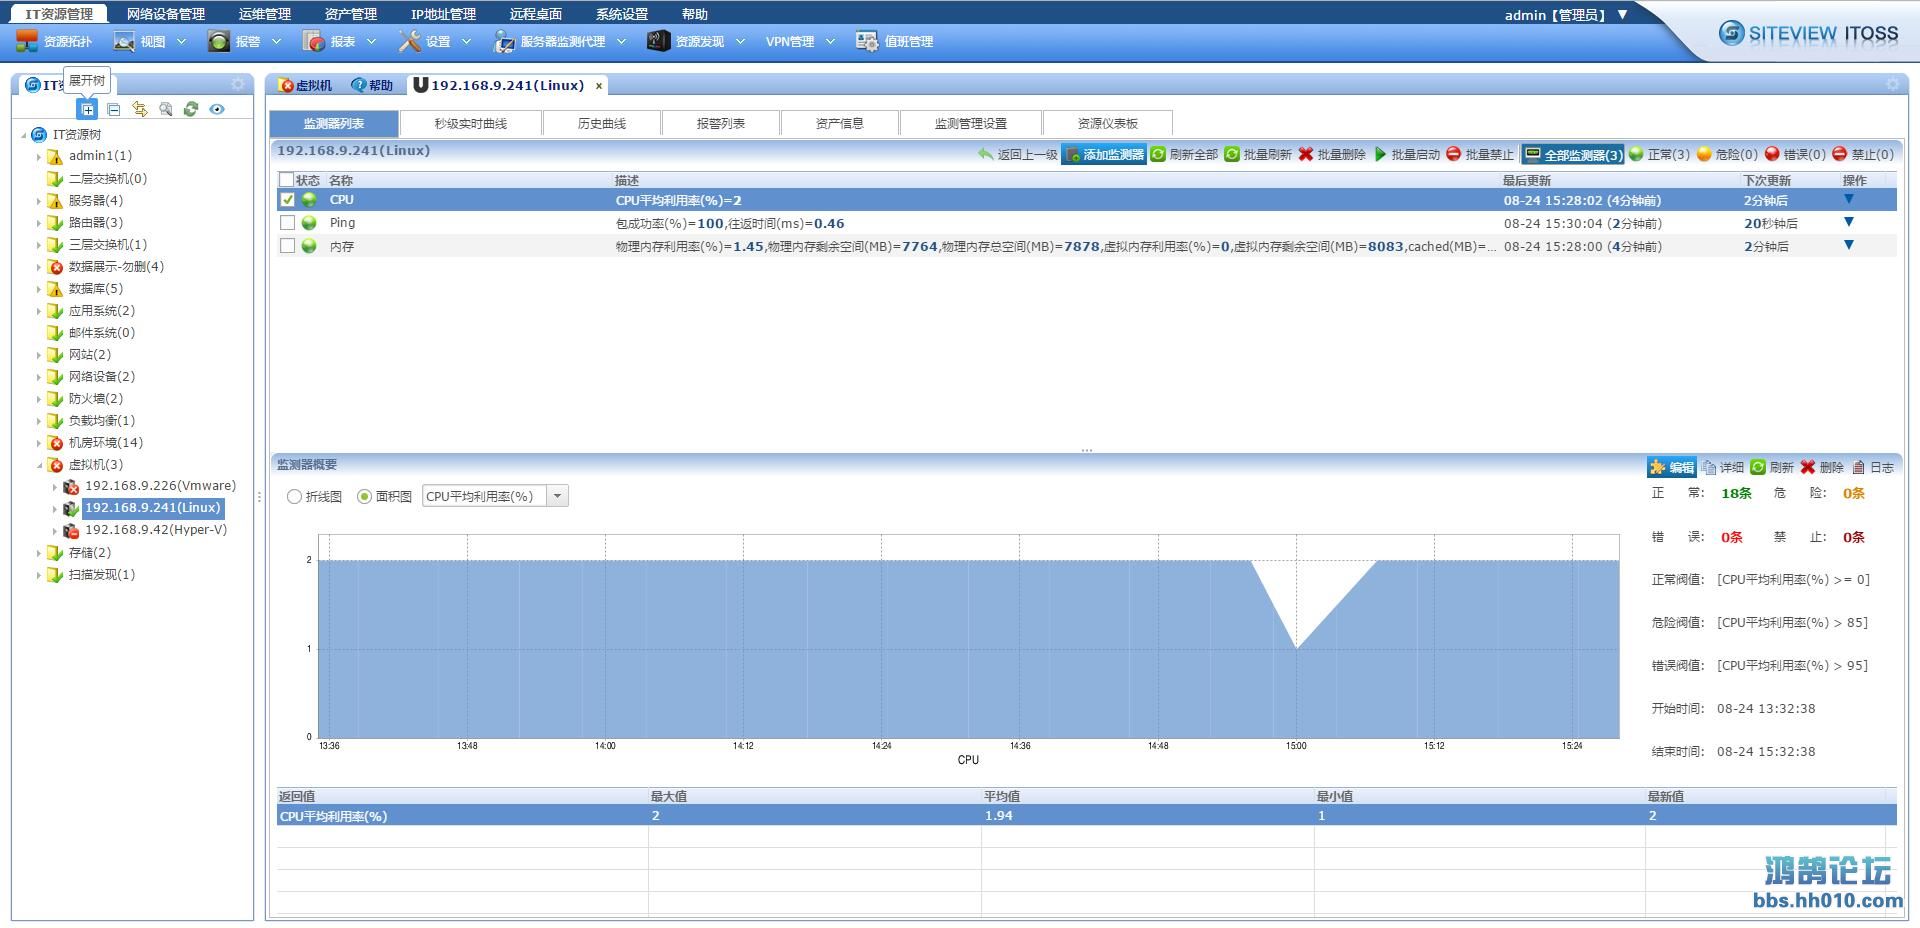1920x928 pixels.
Task: Expand the 服务器(4) tree node
Action: [x=39, y=201]
